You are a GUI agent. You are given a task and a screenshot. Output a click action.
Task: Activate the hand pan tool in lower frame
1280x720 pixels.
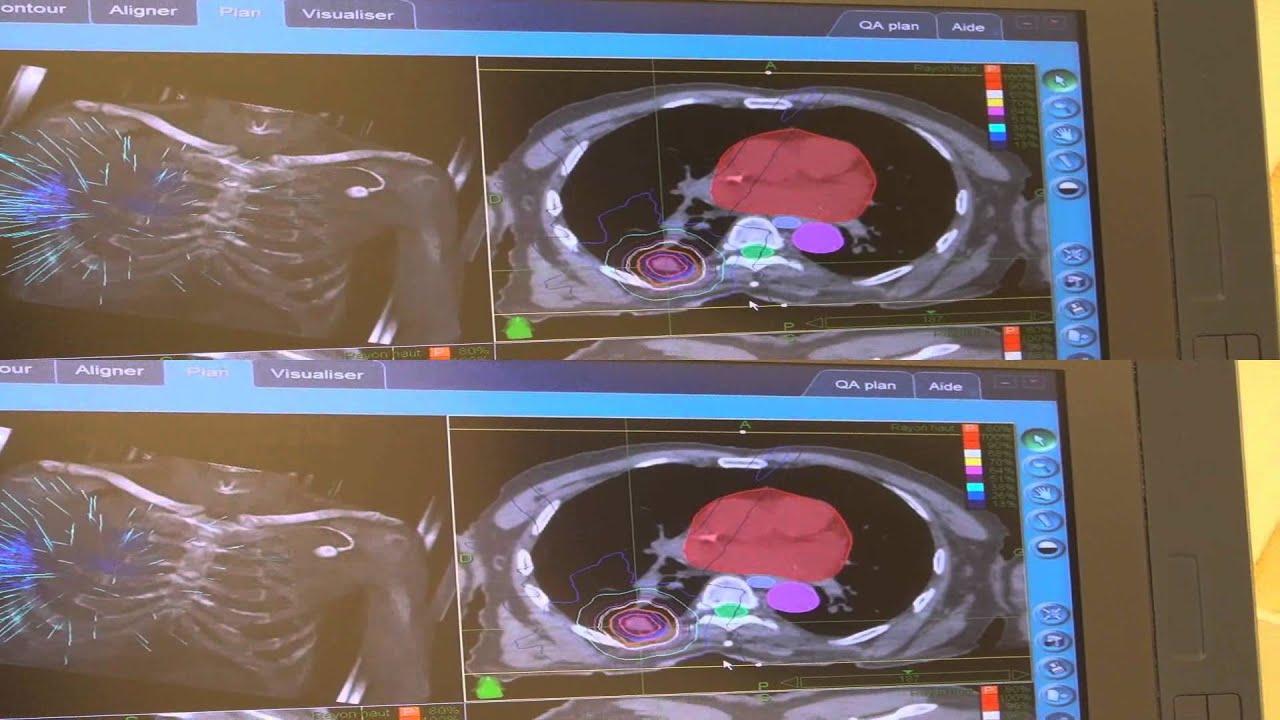(1044, 493)
